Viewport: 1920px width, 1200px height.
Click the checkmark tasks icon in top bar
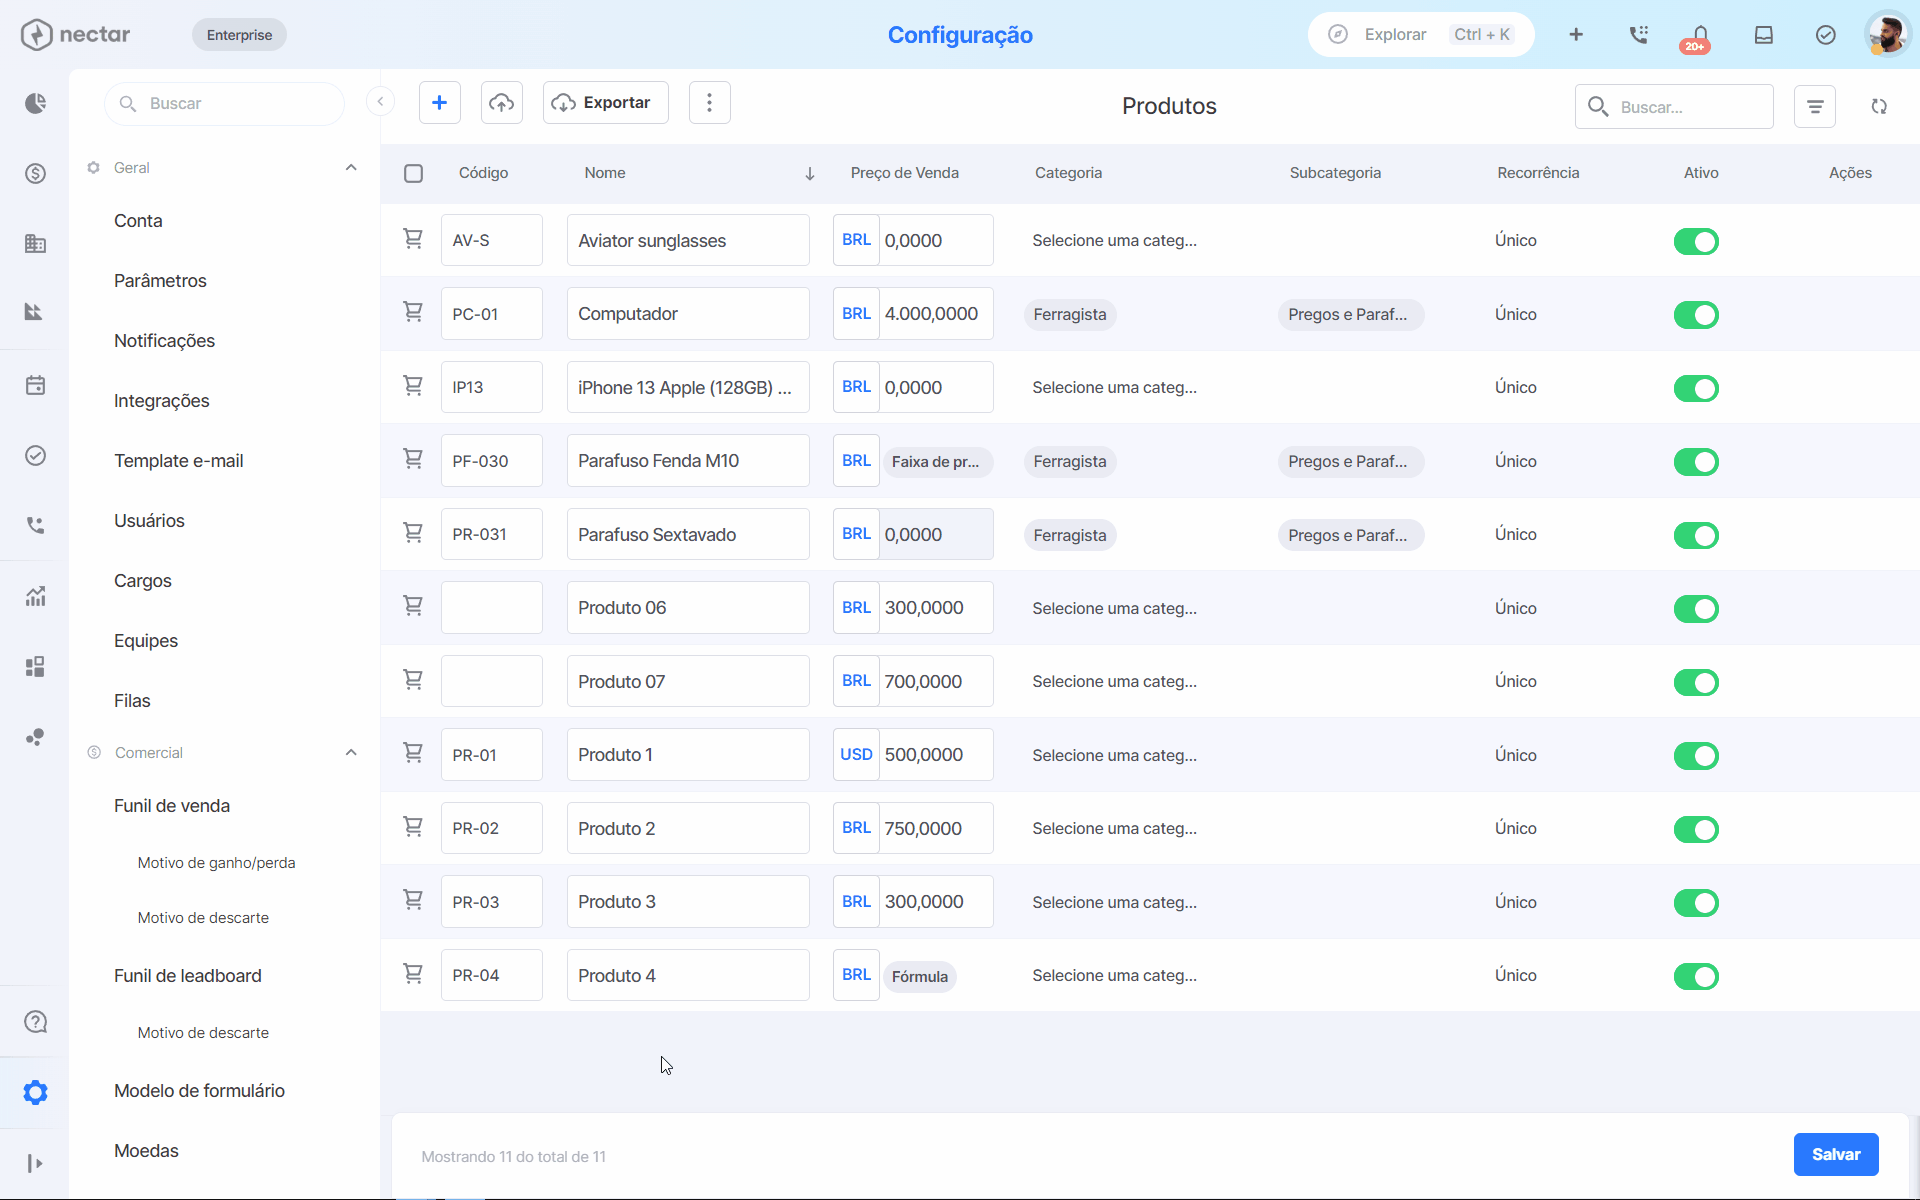coord(1825,35)
